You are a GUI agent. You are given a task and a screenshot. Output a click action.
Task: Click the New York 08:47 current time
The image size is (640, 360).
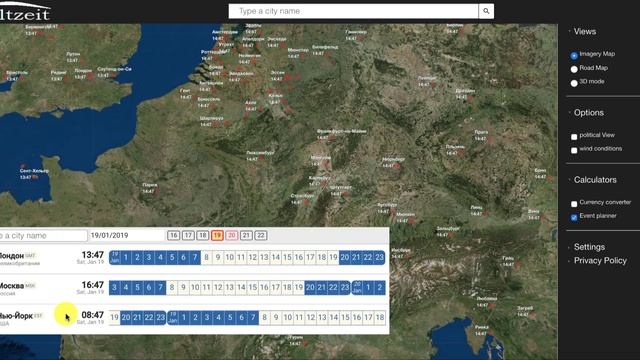[x=93, y=315]
